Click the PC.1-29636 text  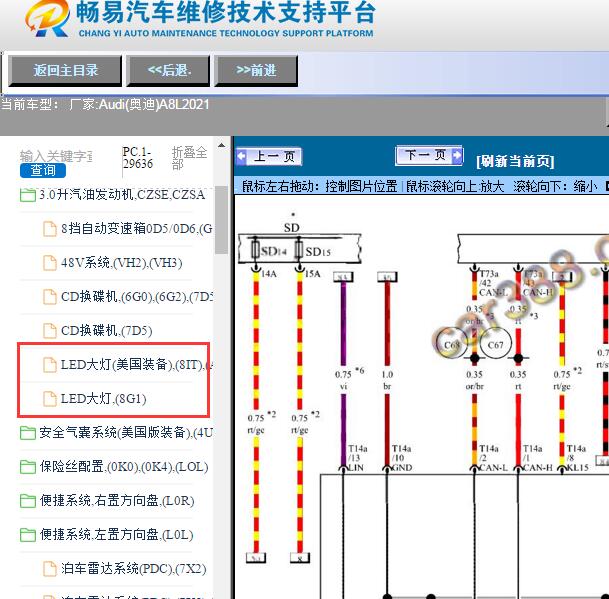coord(137,158)
